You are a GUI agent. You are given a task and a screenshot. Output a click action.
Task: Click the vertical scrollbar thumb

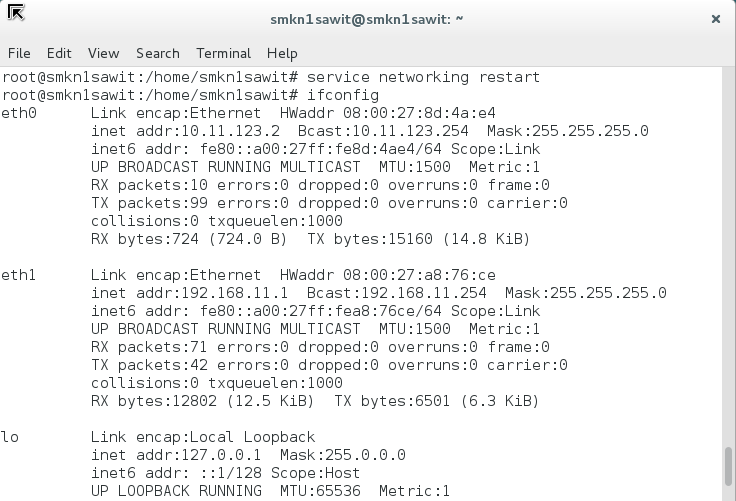[728, 466]
